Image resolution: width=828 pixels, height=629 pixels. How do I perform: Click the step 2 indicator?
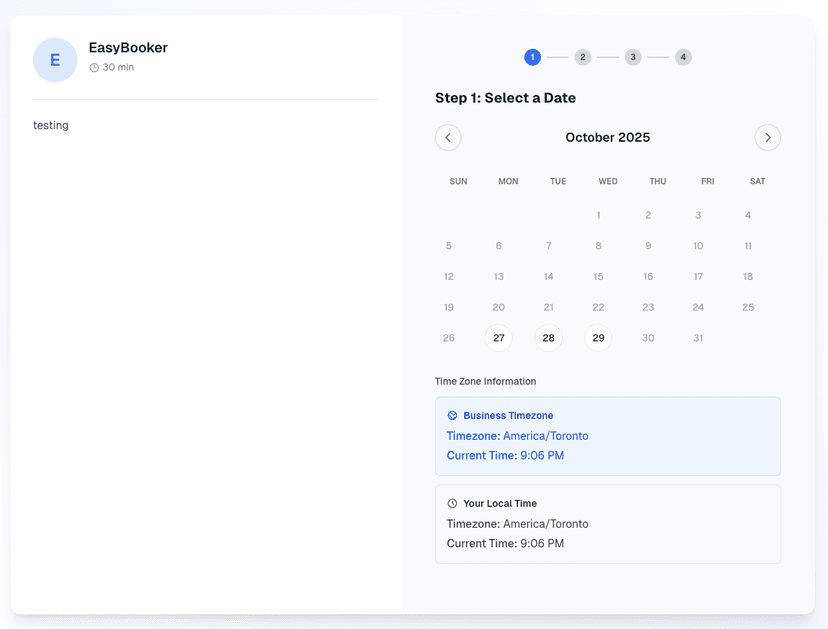[x=583, y=57]
